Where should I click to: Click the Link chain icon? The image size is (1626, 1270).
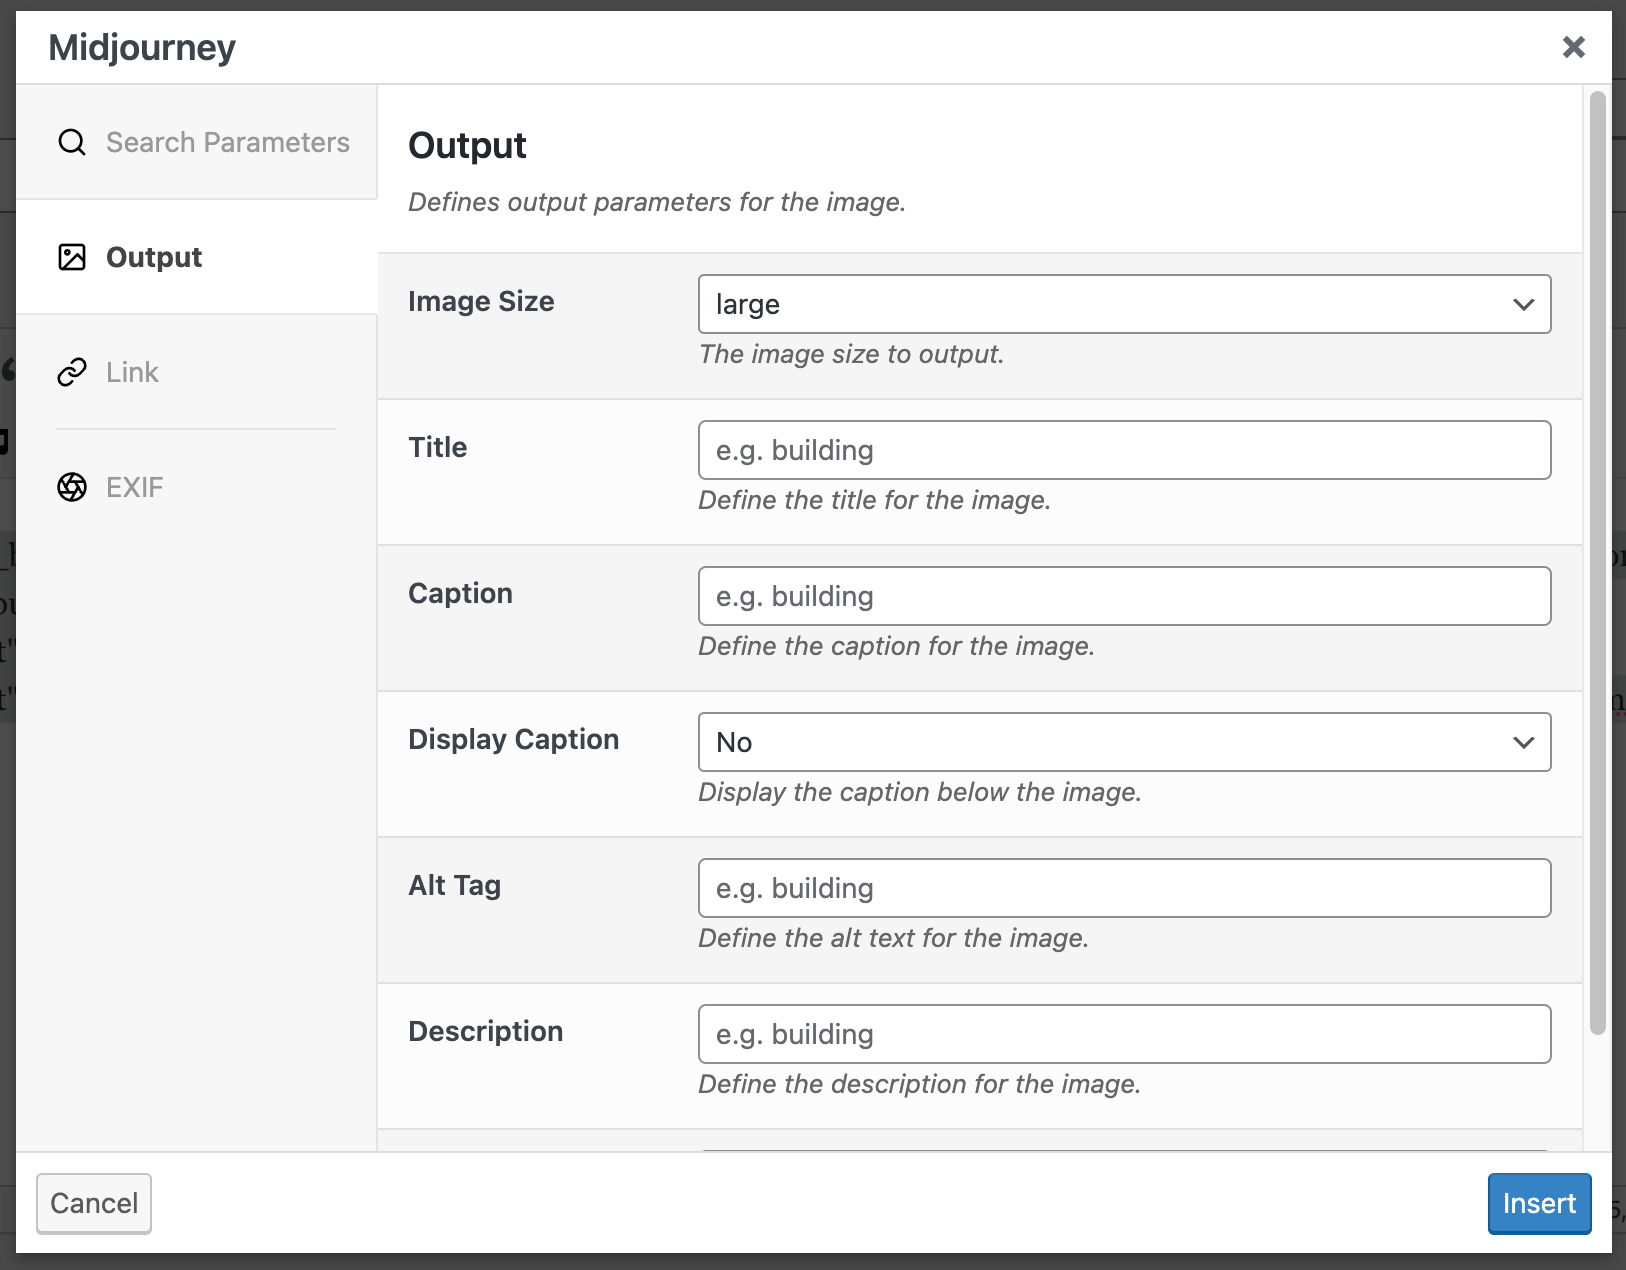click(x=72, y=372)
